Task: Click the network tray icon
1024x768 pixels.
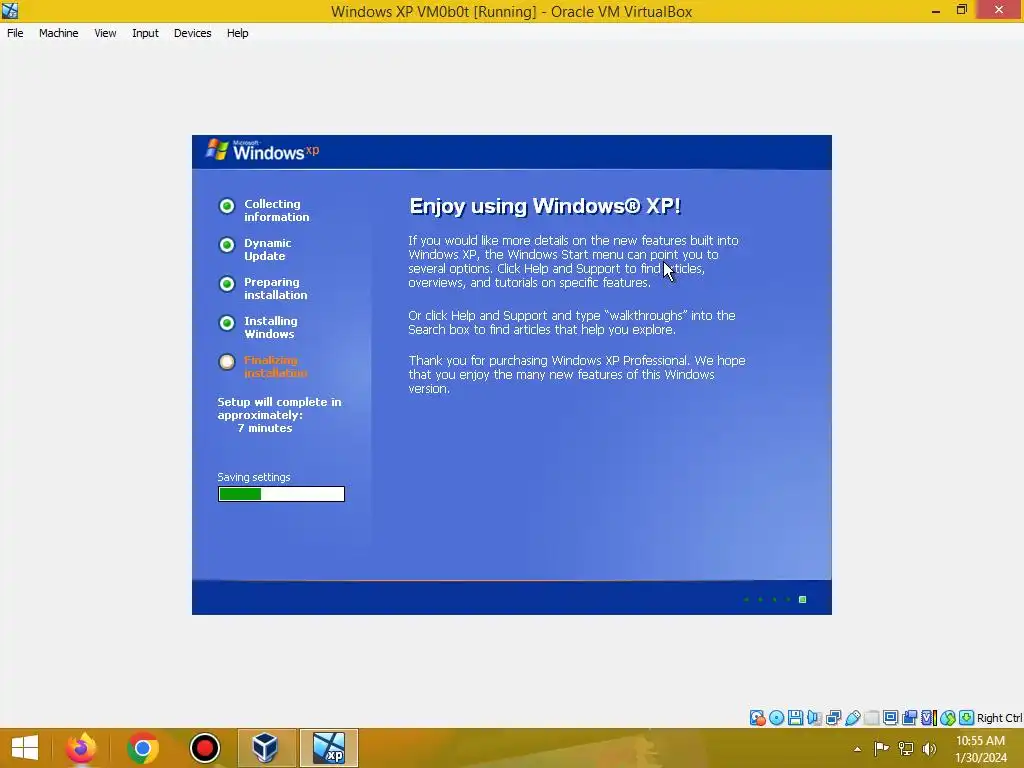Action: [x=906, y=748]
